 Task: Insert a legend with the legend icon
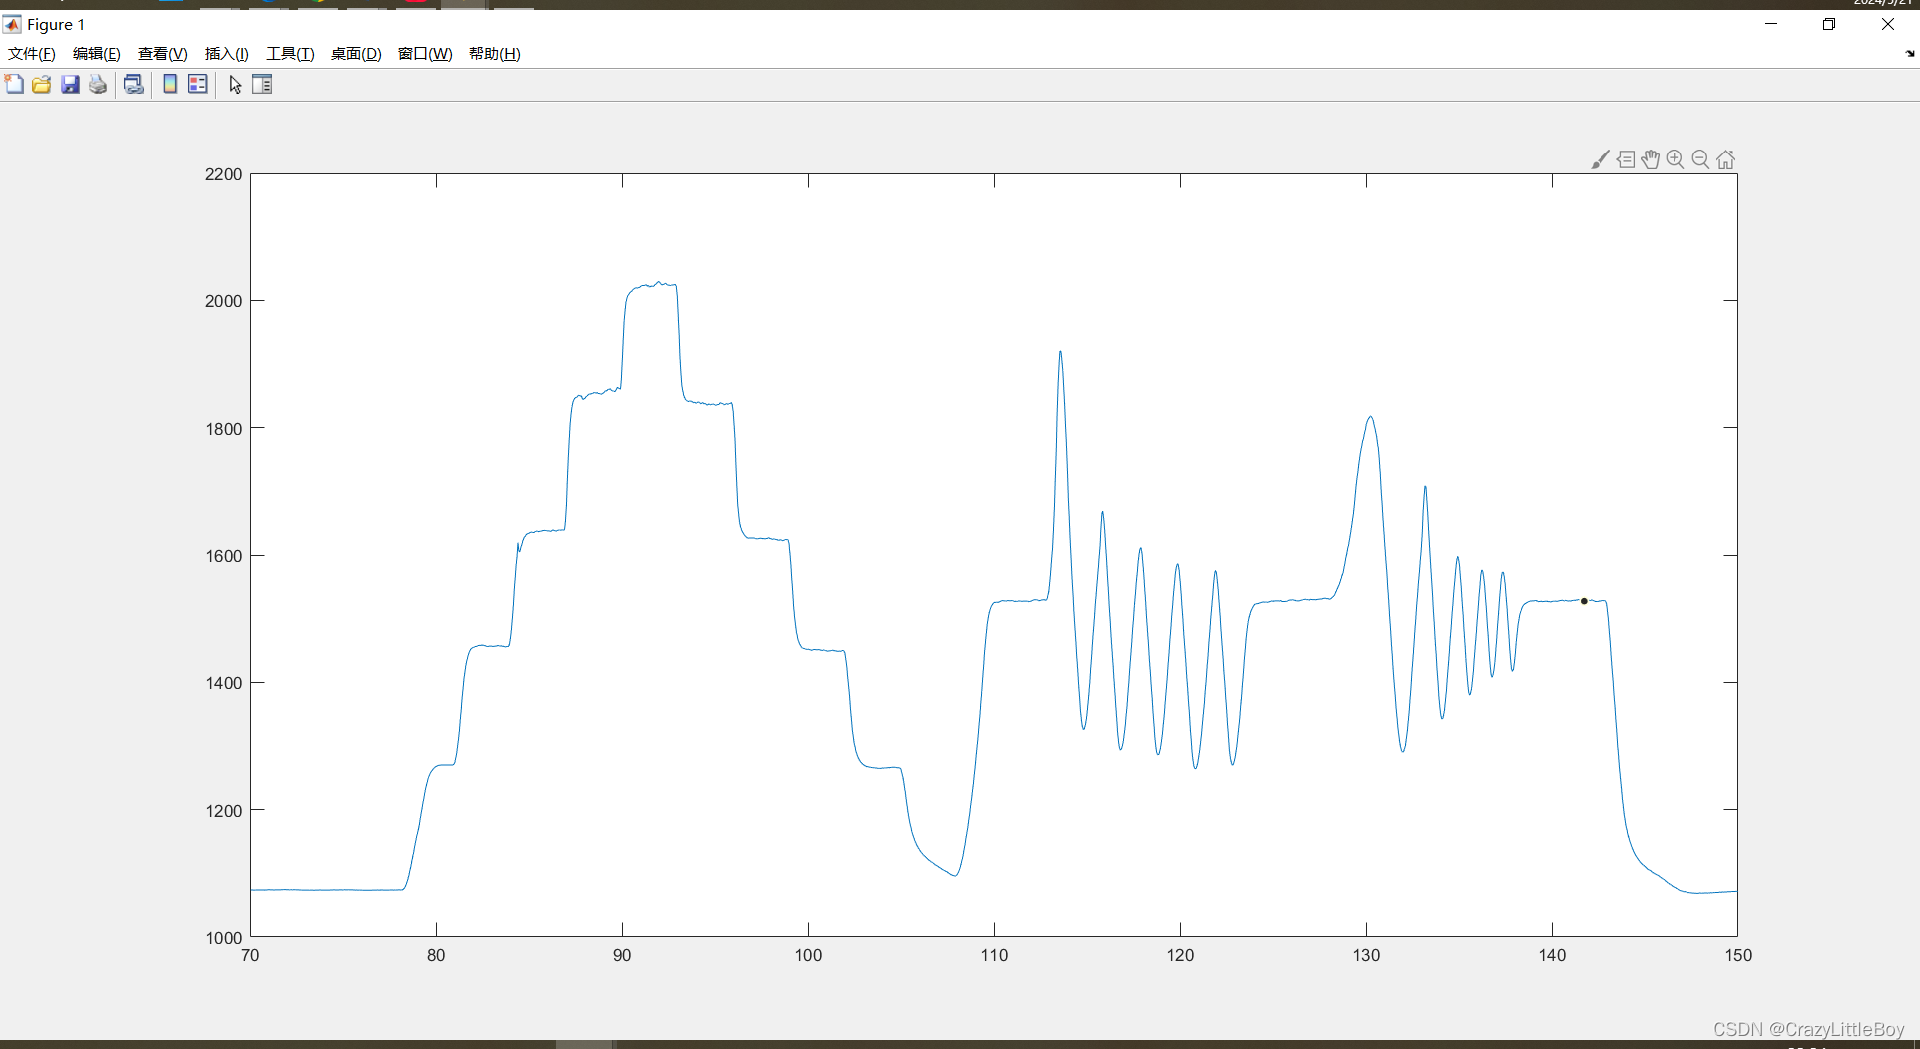197,84
